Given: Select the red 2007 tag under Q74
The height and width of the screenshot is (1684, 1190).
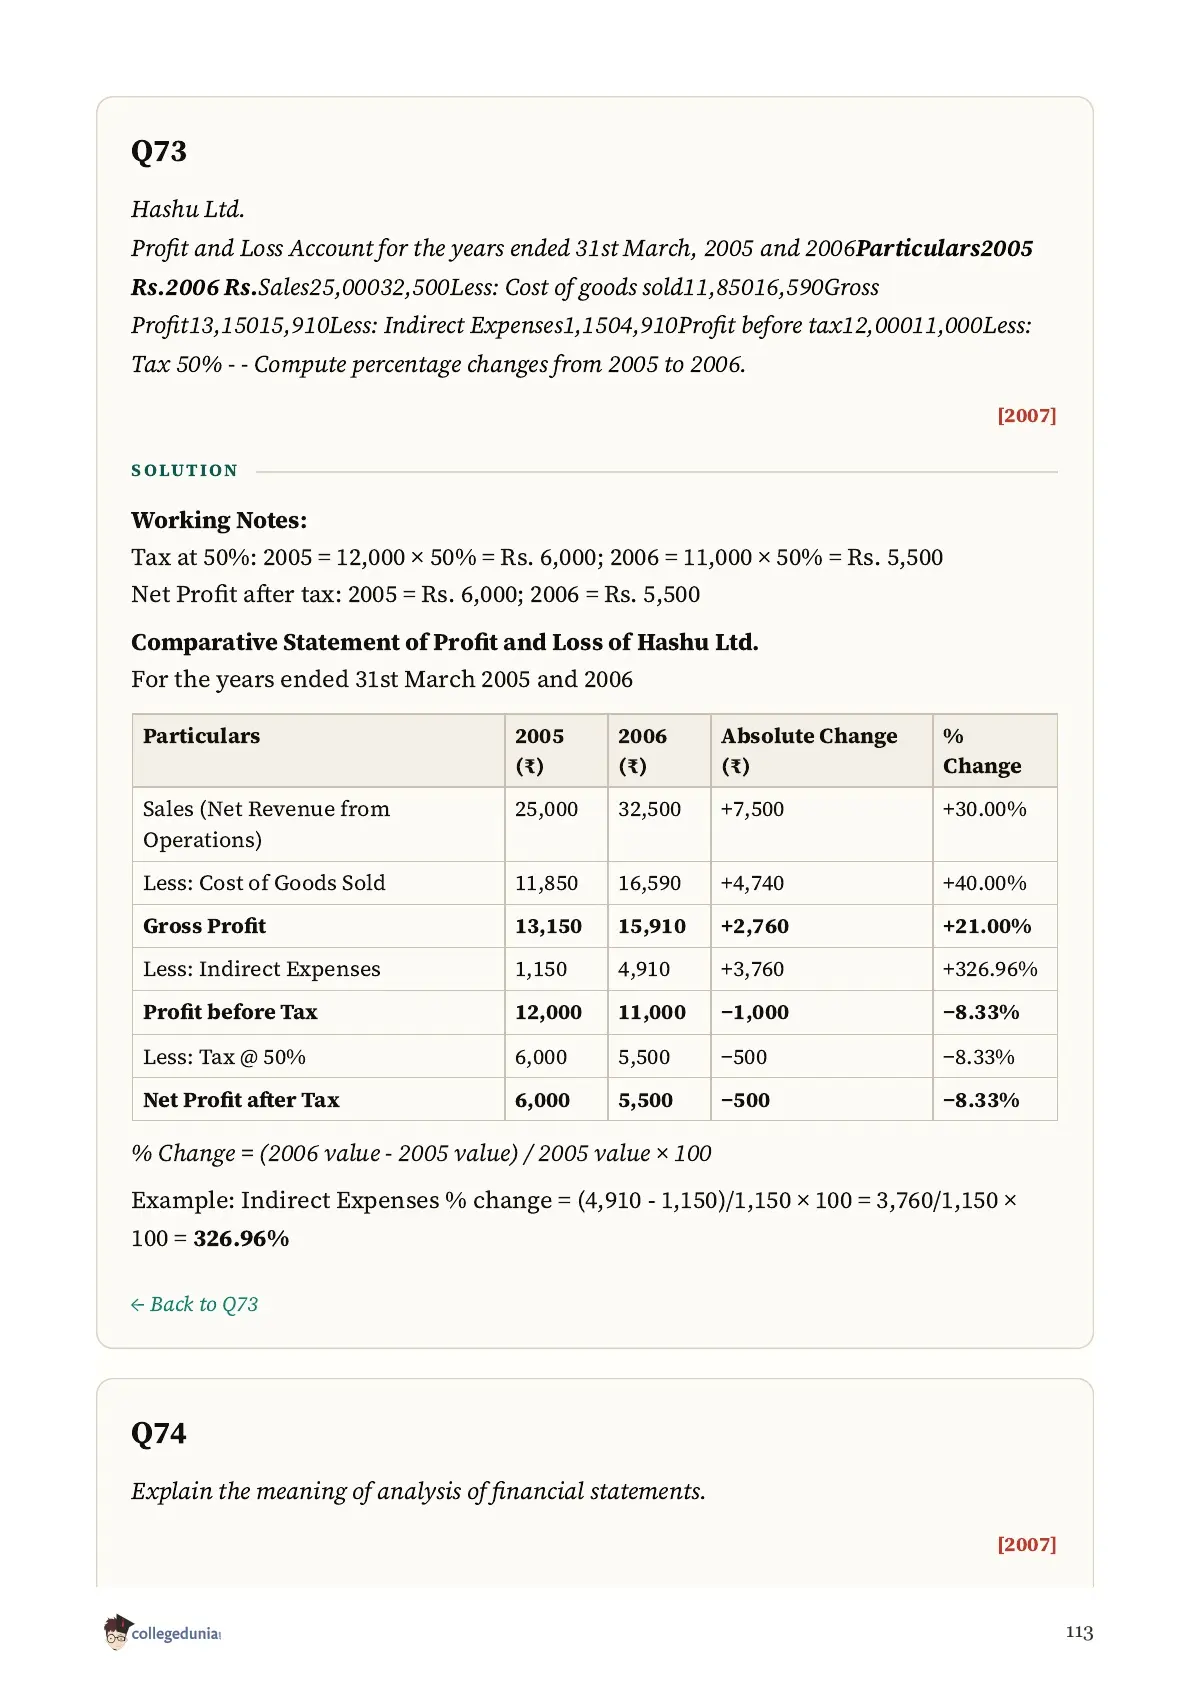Looking at the screenshot, I should 1026,1544.
